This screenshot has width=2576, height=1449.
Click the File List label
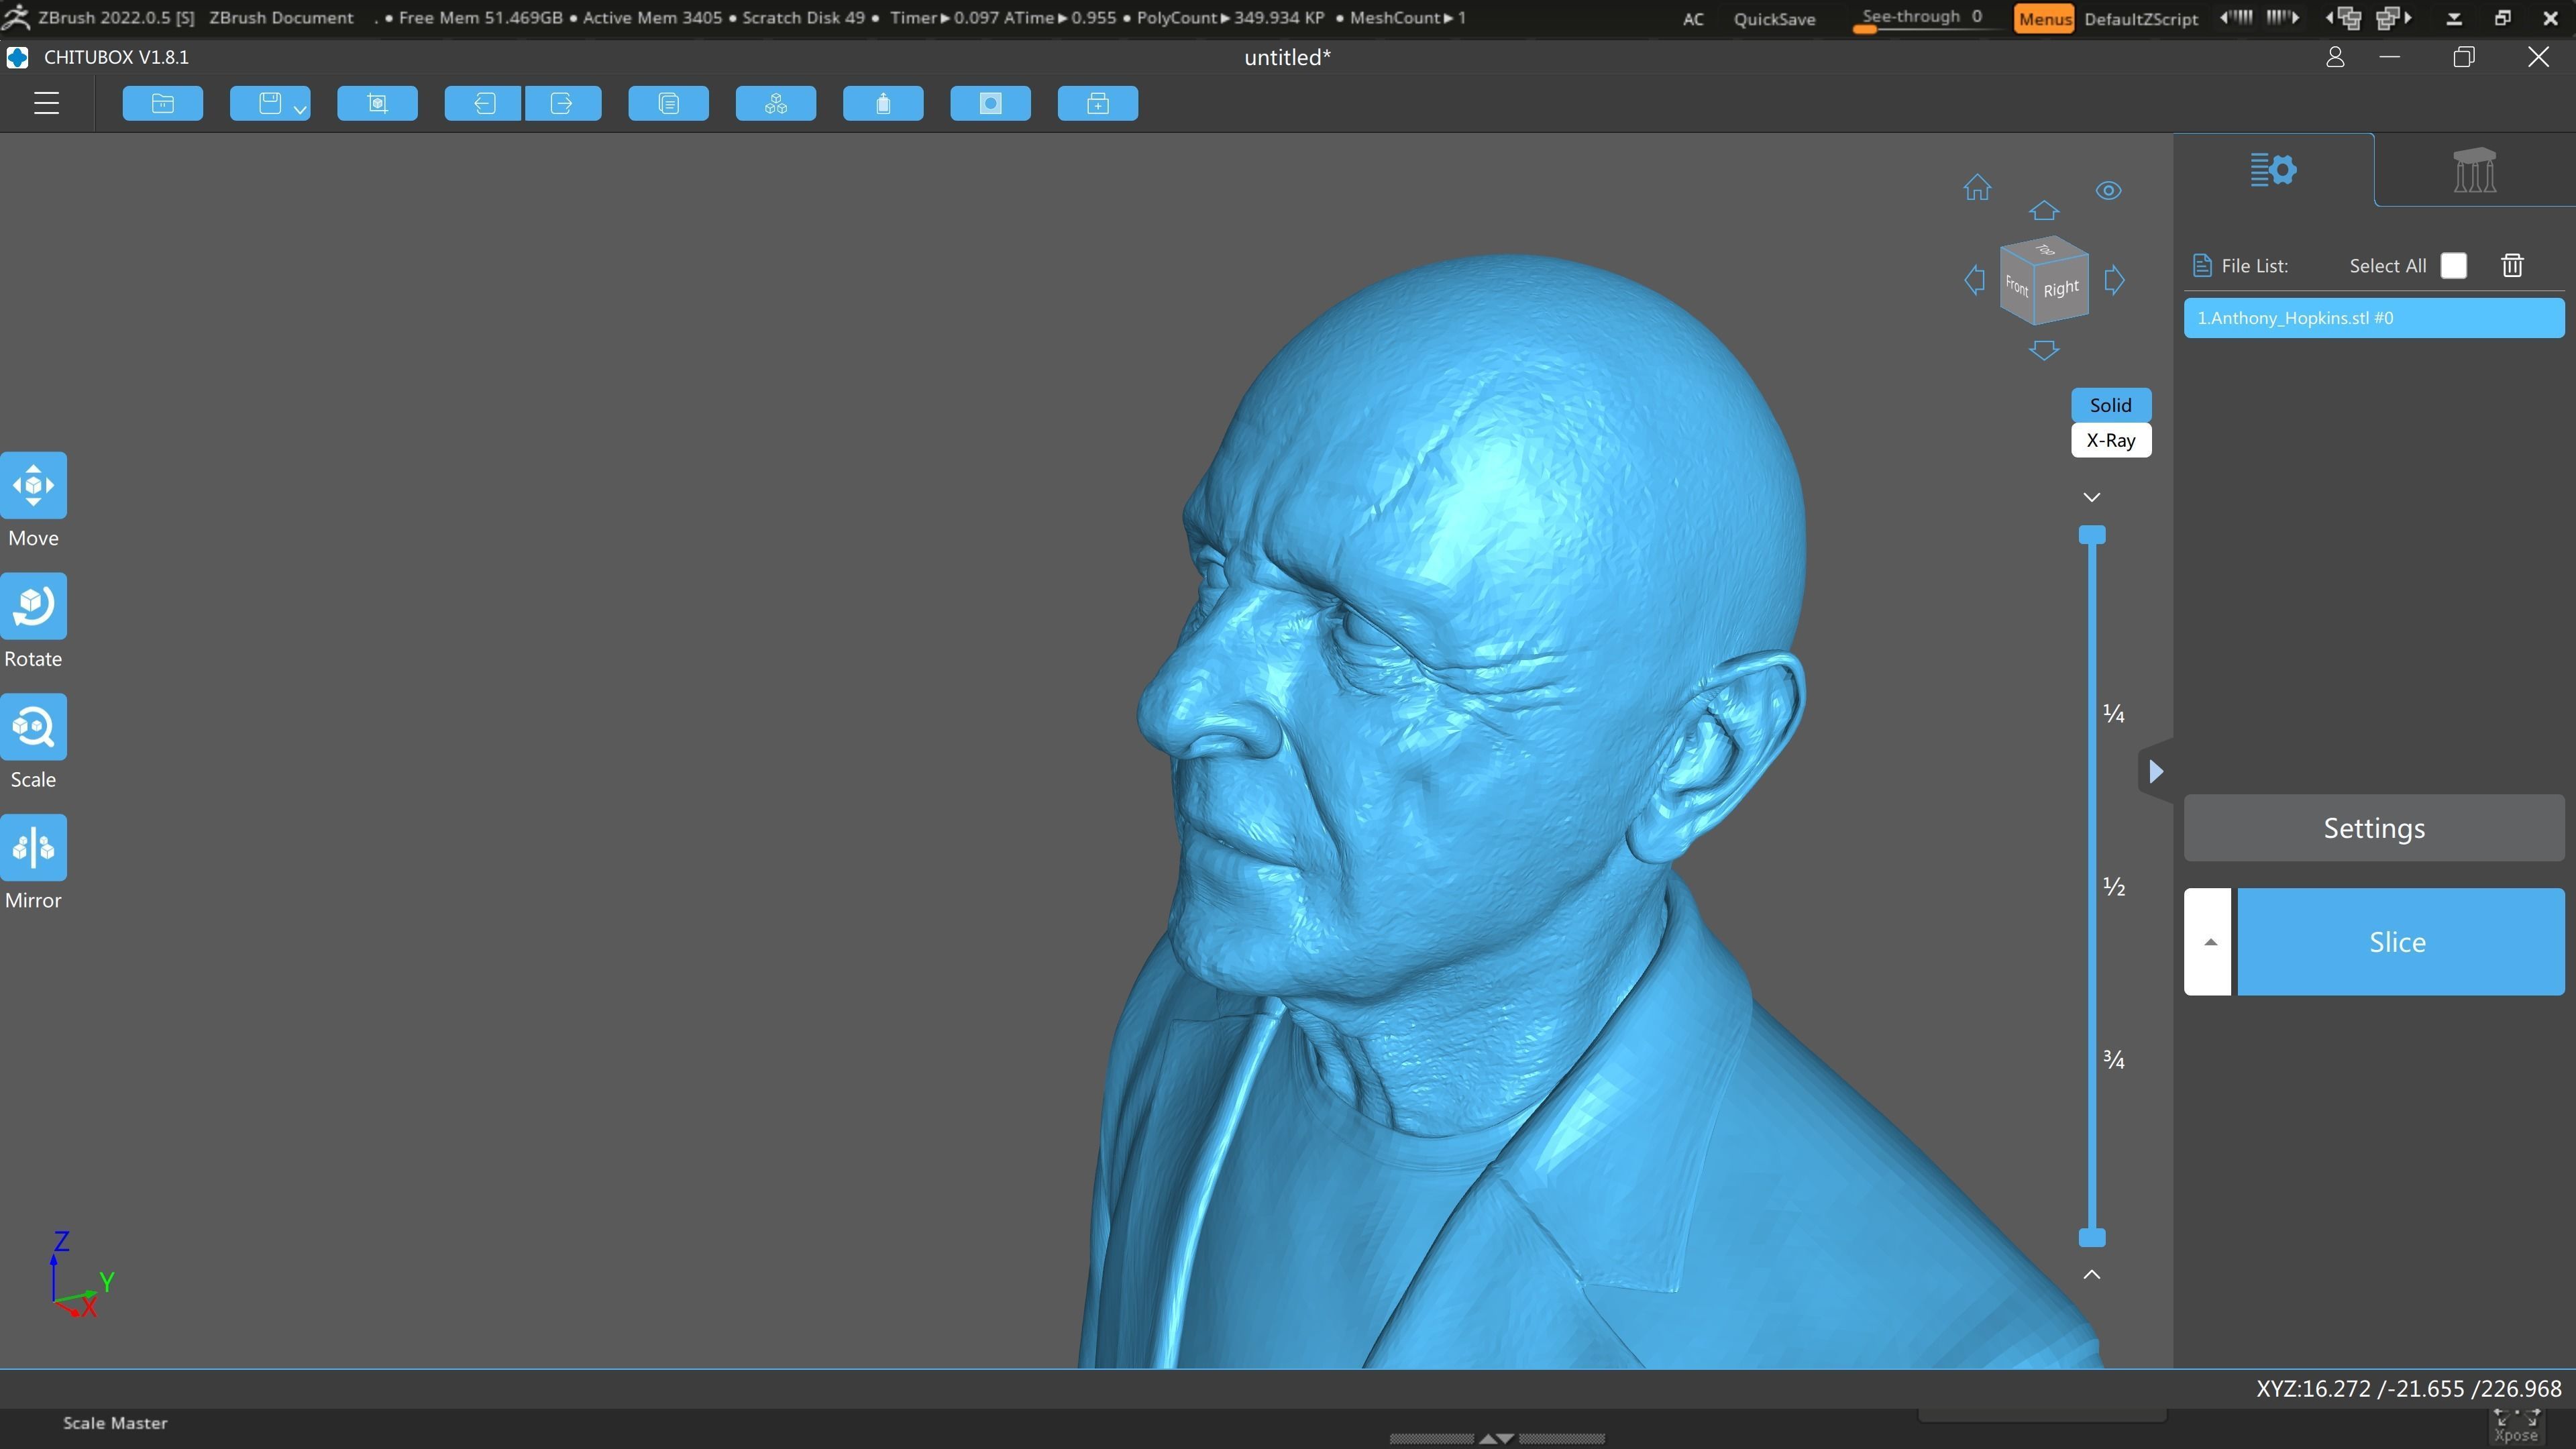2254,265
